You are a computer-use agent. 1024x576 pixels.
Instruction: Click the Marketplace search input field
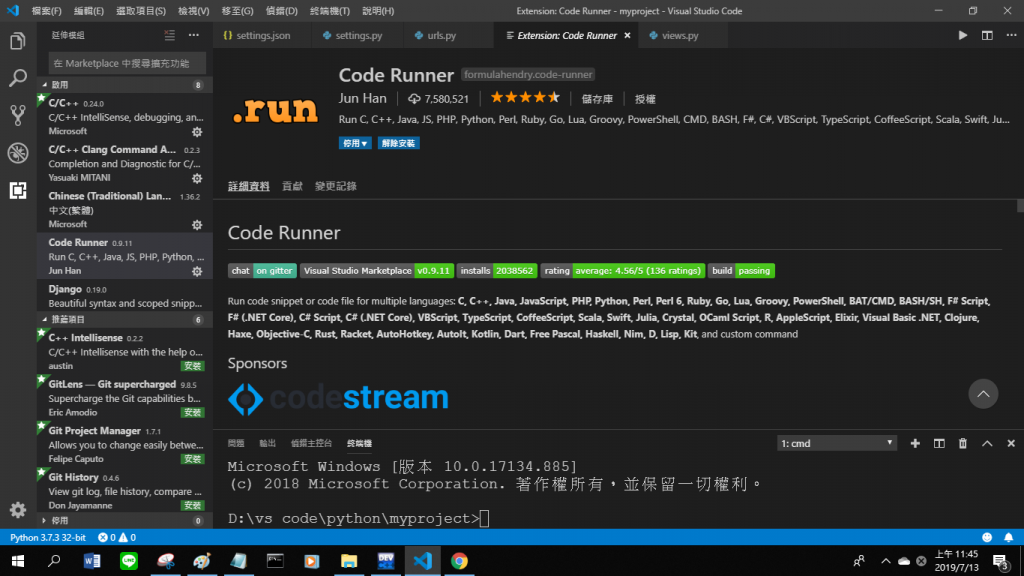click(x=127, y=63)
